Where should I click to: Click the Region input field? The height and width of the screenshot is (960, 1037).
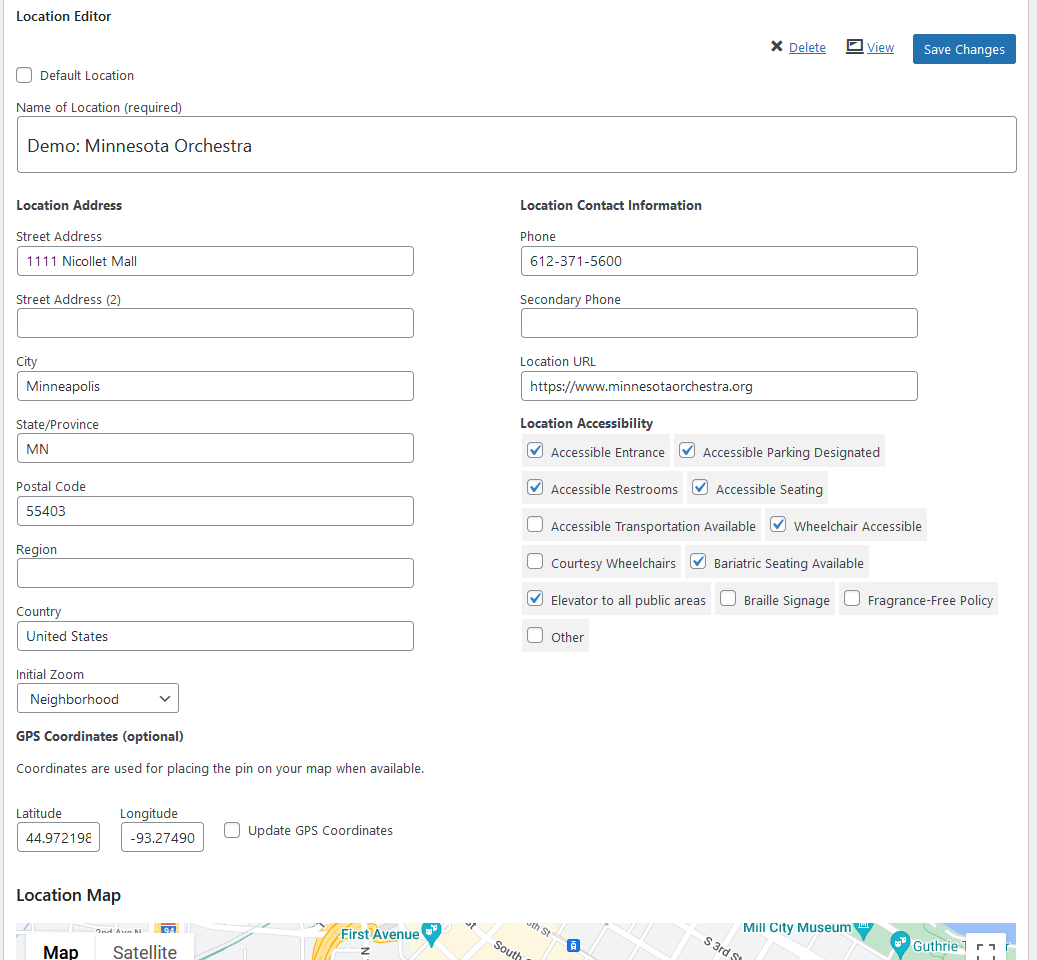(215, 573)
